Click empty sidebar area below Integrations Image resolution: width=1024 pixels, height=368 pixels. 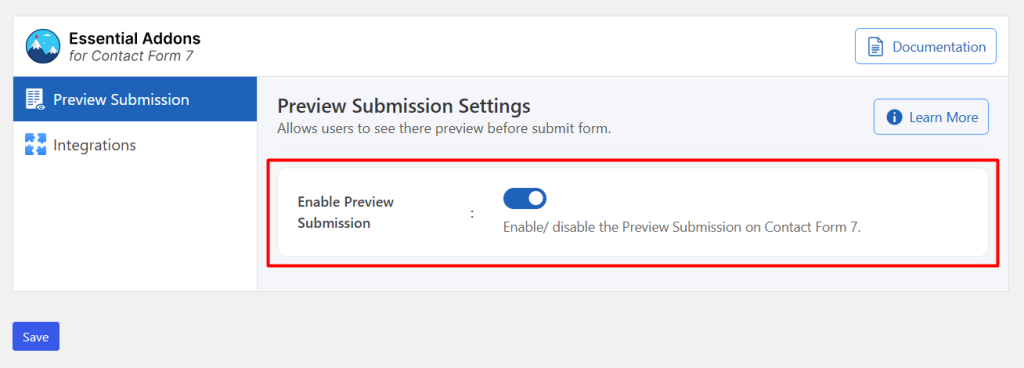(x=135, y=228)
